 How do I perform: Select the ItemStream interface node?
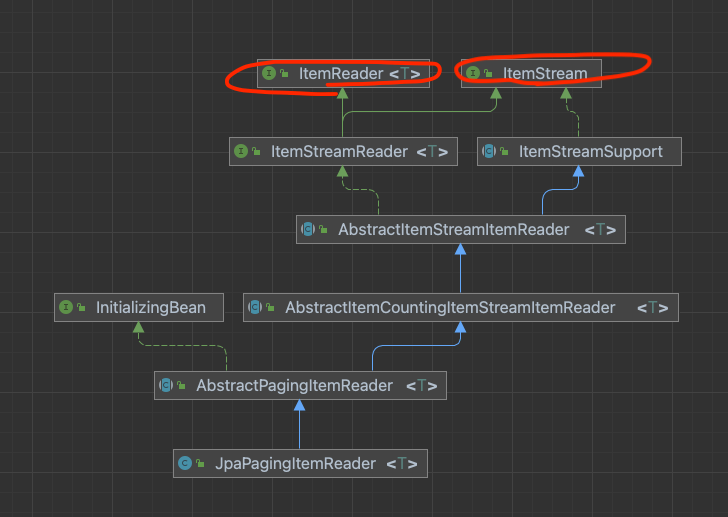coord(531,73)
